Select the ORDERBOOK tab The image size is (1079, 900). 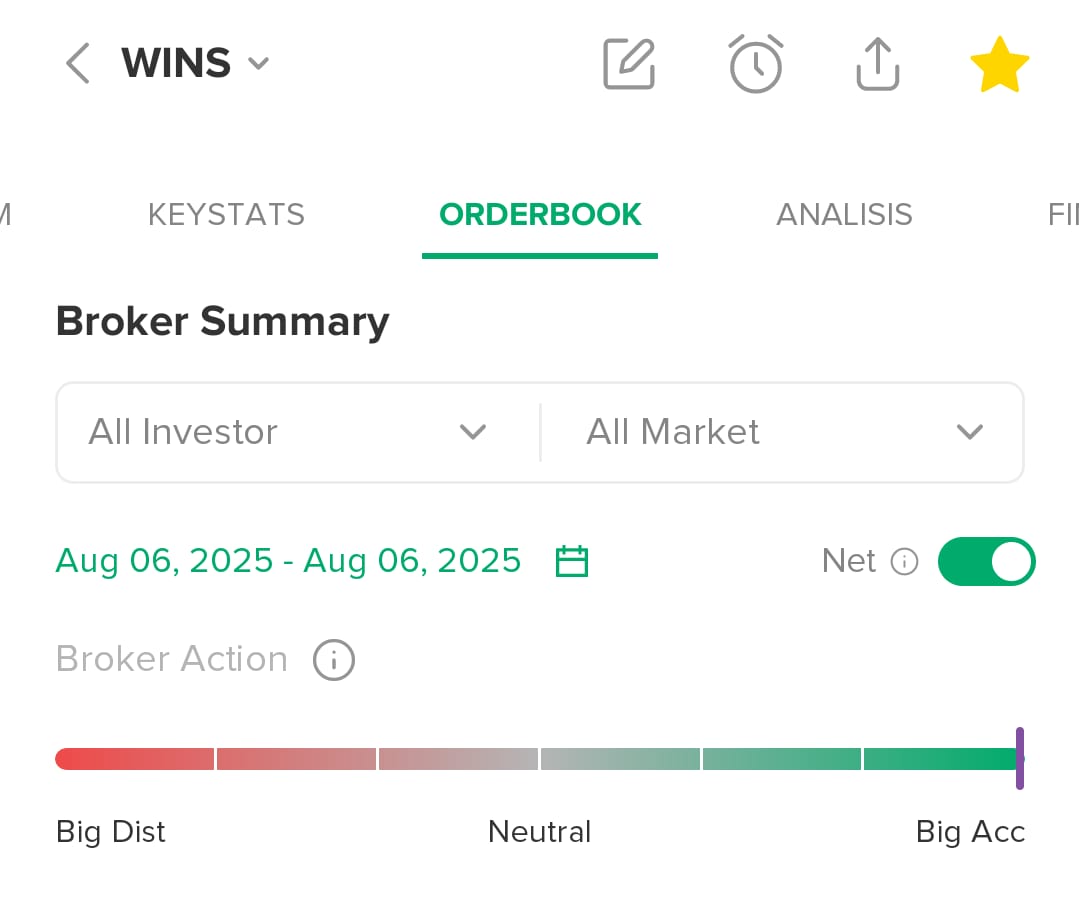tap(540, 215)
